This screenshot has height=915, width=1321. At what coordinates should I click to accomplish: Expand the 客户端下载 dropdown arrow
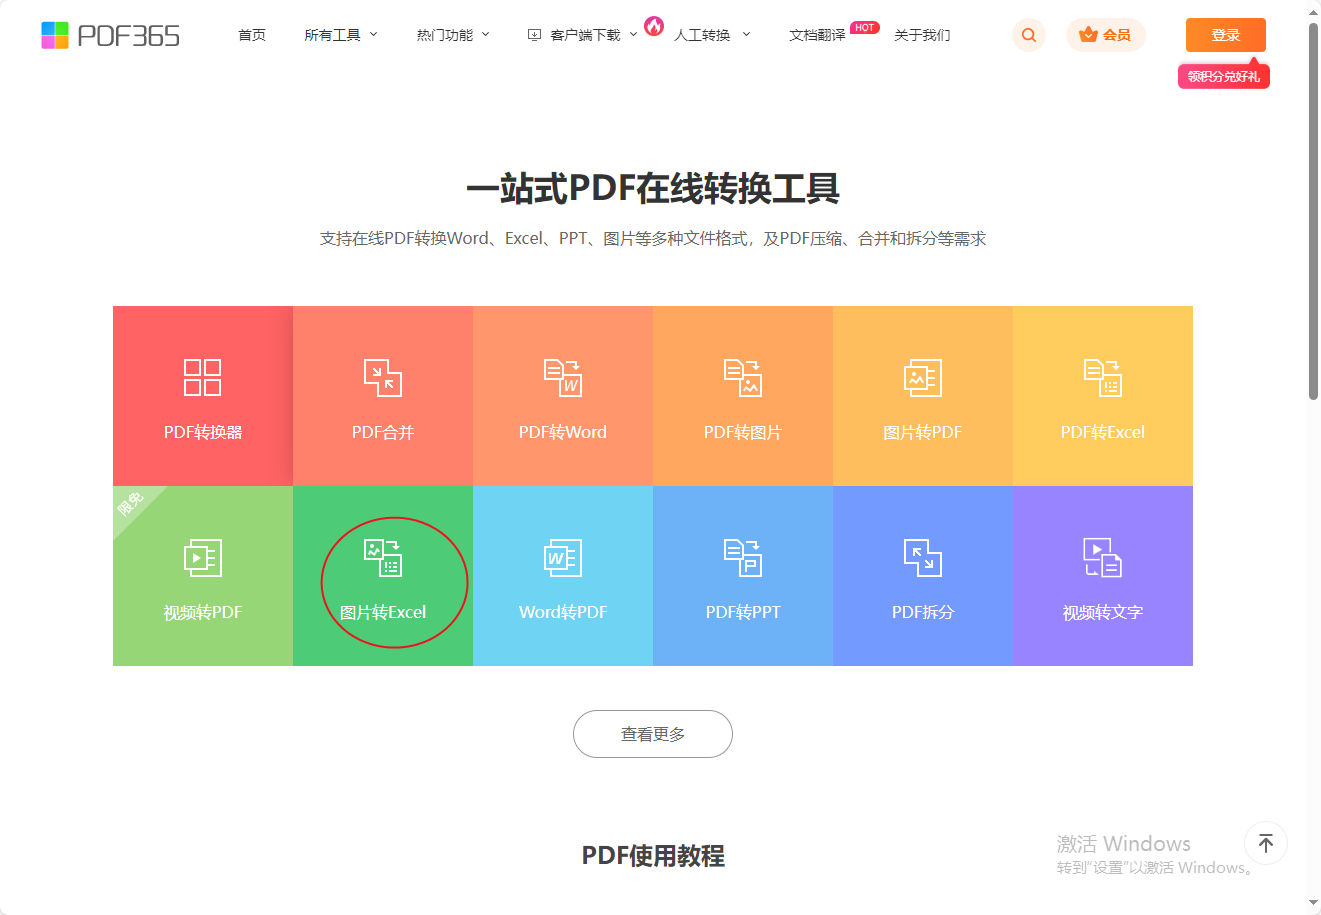pyautogui.click(x=633, y=35)
